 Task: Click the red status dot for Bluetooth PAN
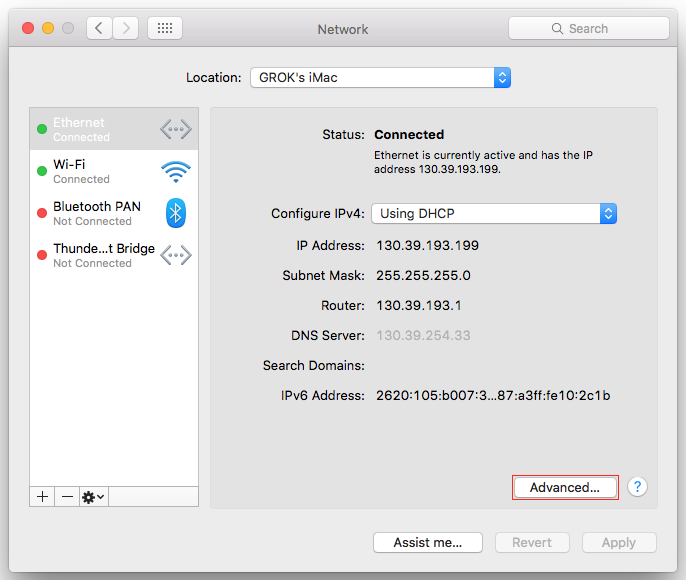point(42,213)
